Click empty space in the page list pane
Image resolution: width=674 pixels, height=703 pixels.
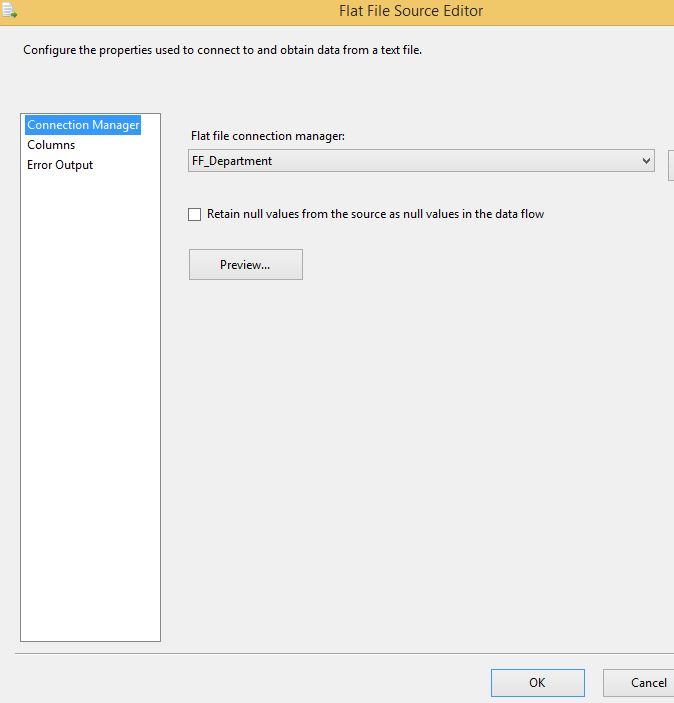tap(90, 400)
